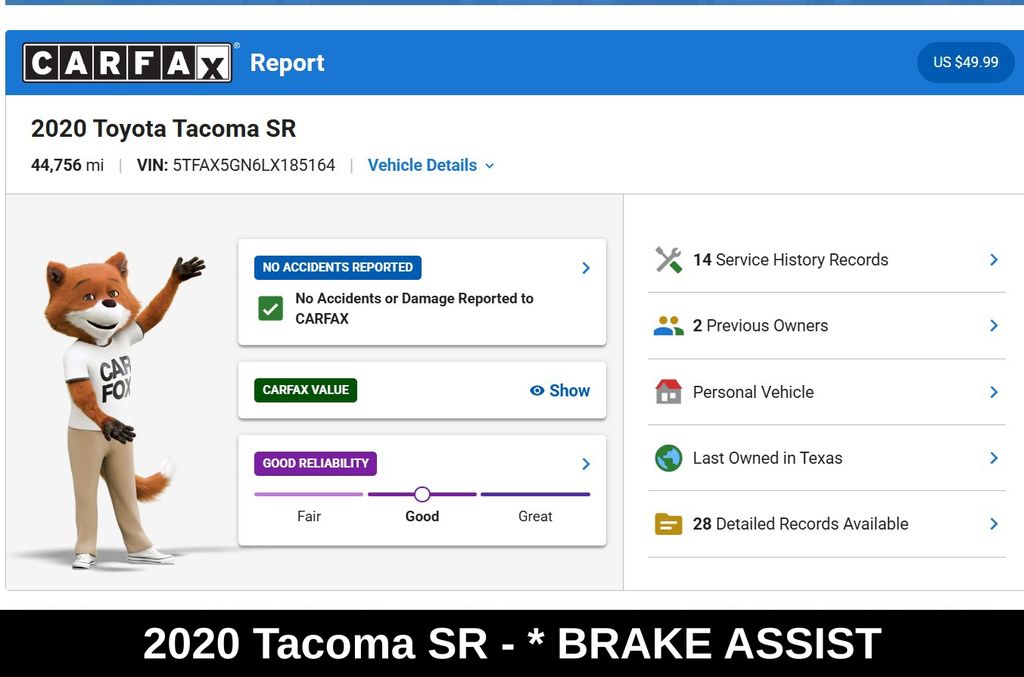The height and width of the screenshot is (677, 1024).
Task: Expand Service History Records chevron
Action: click(994, 260)
